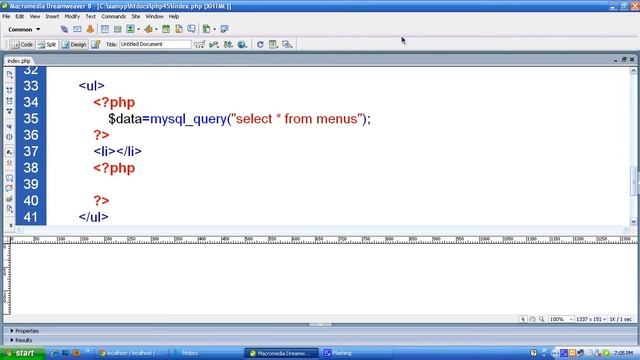Insert a Named Anchor

click(90, 29)
